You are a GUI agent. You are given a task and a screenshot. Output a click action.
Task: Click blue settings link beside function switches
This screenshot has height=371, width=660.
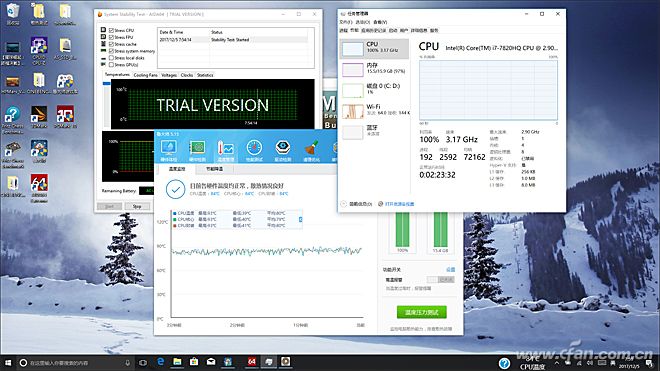tap(450, 270)
